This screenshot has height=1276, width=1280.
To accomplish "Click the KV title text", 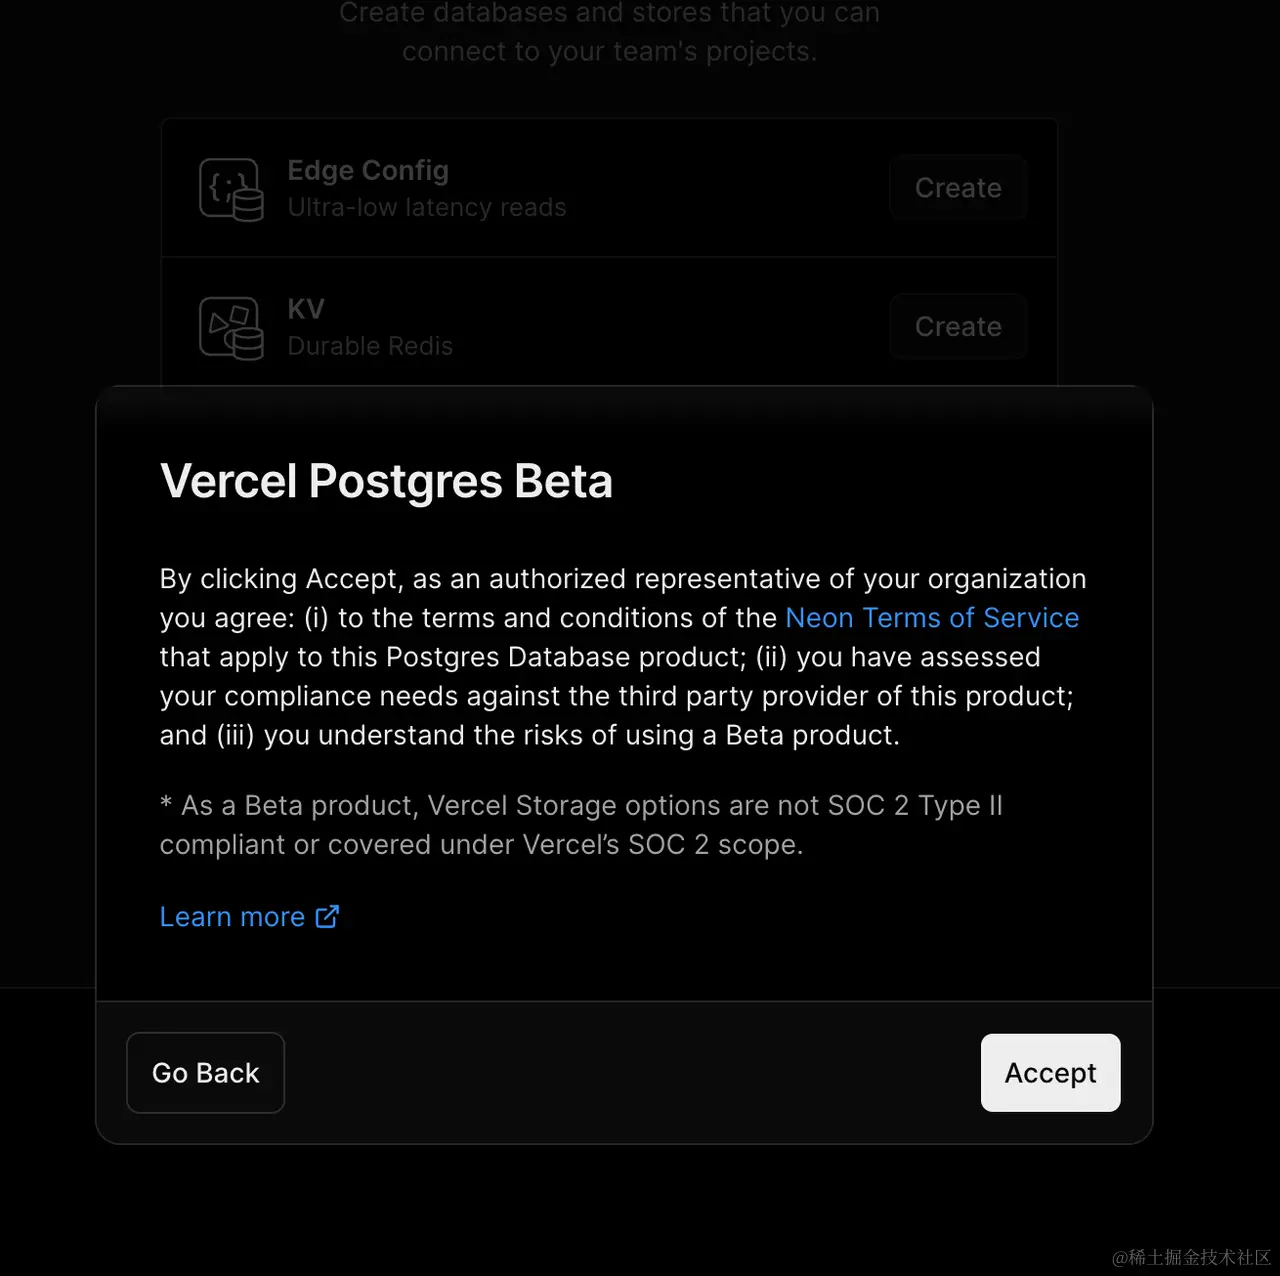I will click(x=306, y=309).
